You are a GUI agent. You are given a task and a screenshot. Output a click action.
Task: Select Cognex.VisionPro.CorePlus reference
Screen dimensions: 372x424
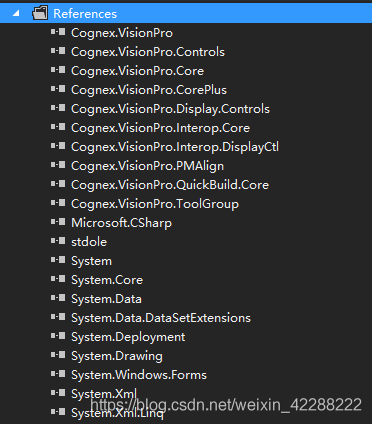(149, 90)
